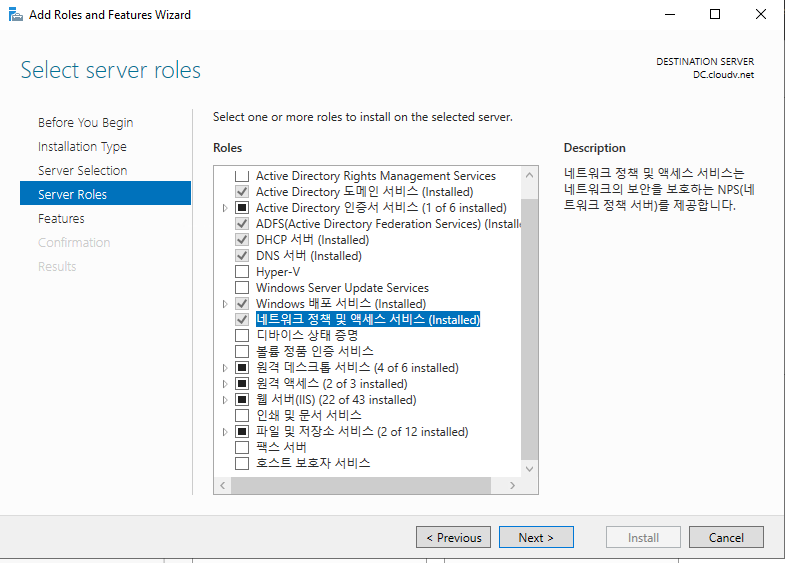
Task: Expand the 원격 액세스 node
Action: [225, 384]
